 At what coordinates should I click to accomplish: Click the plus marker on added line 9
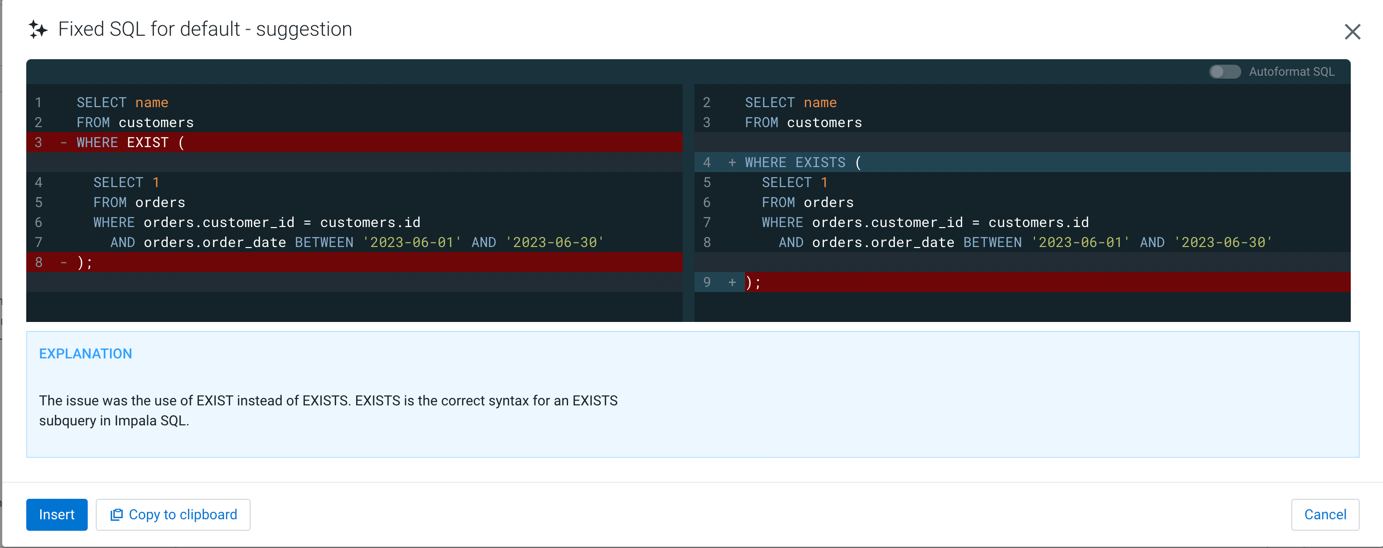pyautogui.click(x=732, y=283)
